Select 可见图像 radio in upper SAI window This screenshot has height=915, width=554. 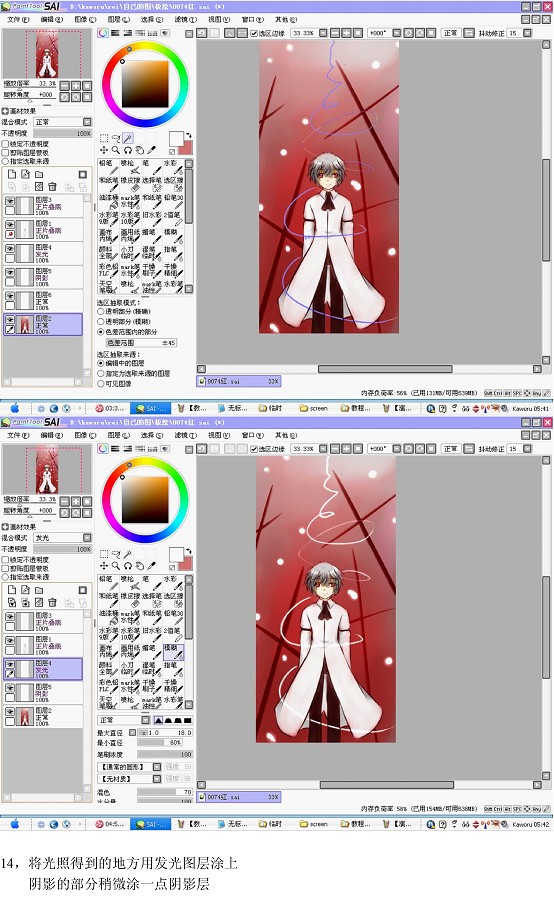101,383
